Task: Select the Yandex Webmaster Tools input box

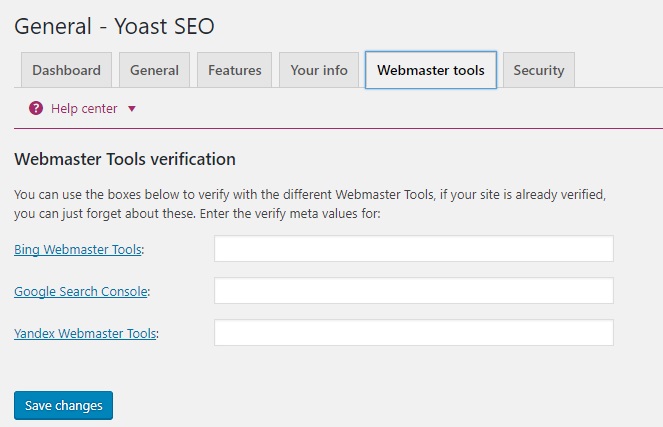Action: [x=413, y=333]
